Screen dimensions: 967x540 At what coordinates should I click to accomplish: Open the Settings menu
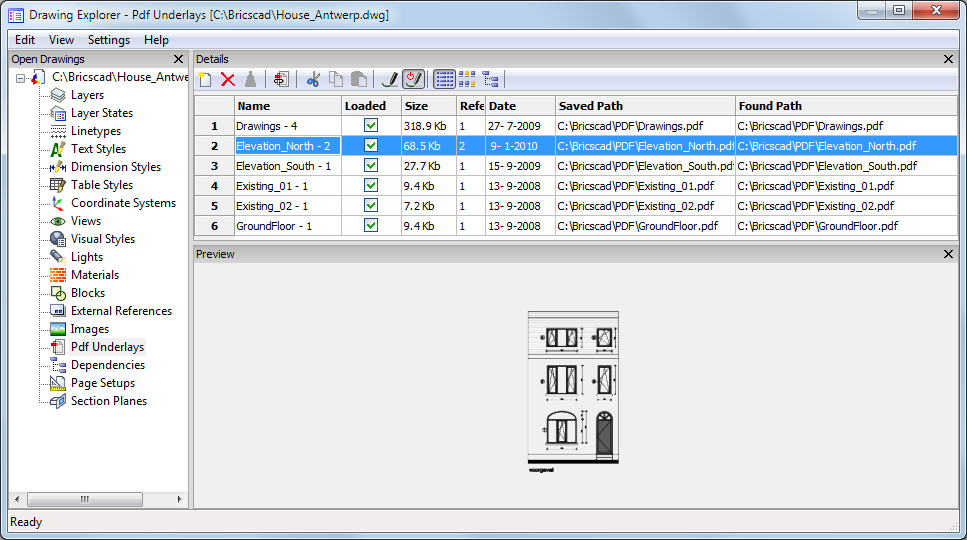[109, 39]
